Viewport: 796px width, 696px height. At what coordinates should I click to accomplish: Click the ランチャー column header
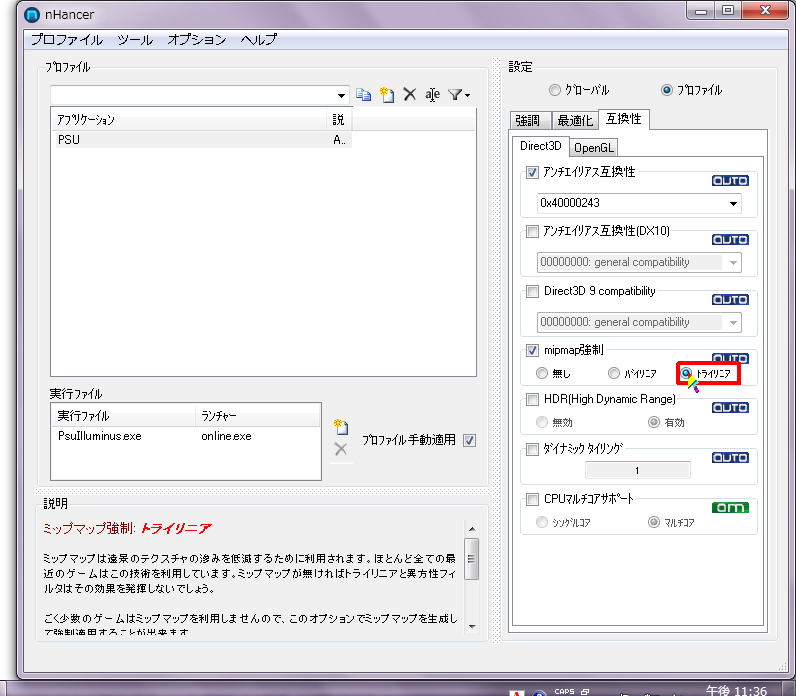[x=258, y=416]
